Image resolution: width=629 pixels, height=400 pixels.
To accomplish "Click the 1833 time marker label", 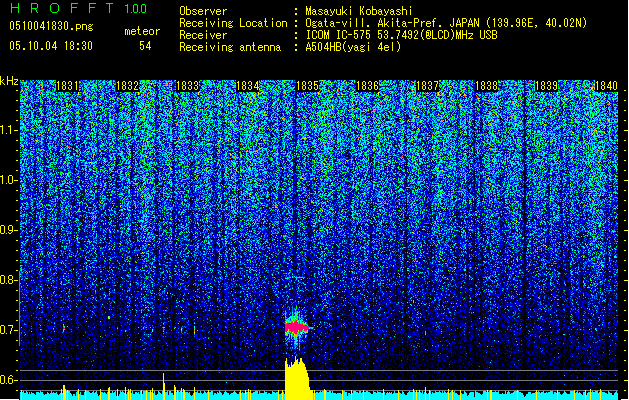I will [x=187, y=86].
